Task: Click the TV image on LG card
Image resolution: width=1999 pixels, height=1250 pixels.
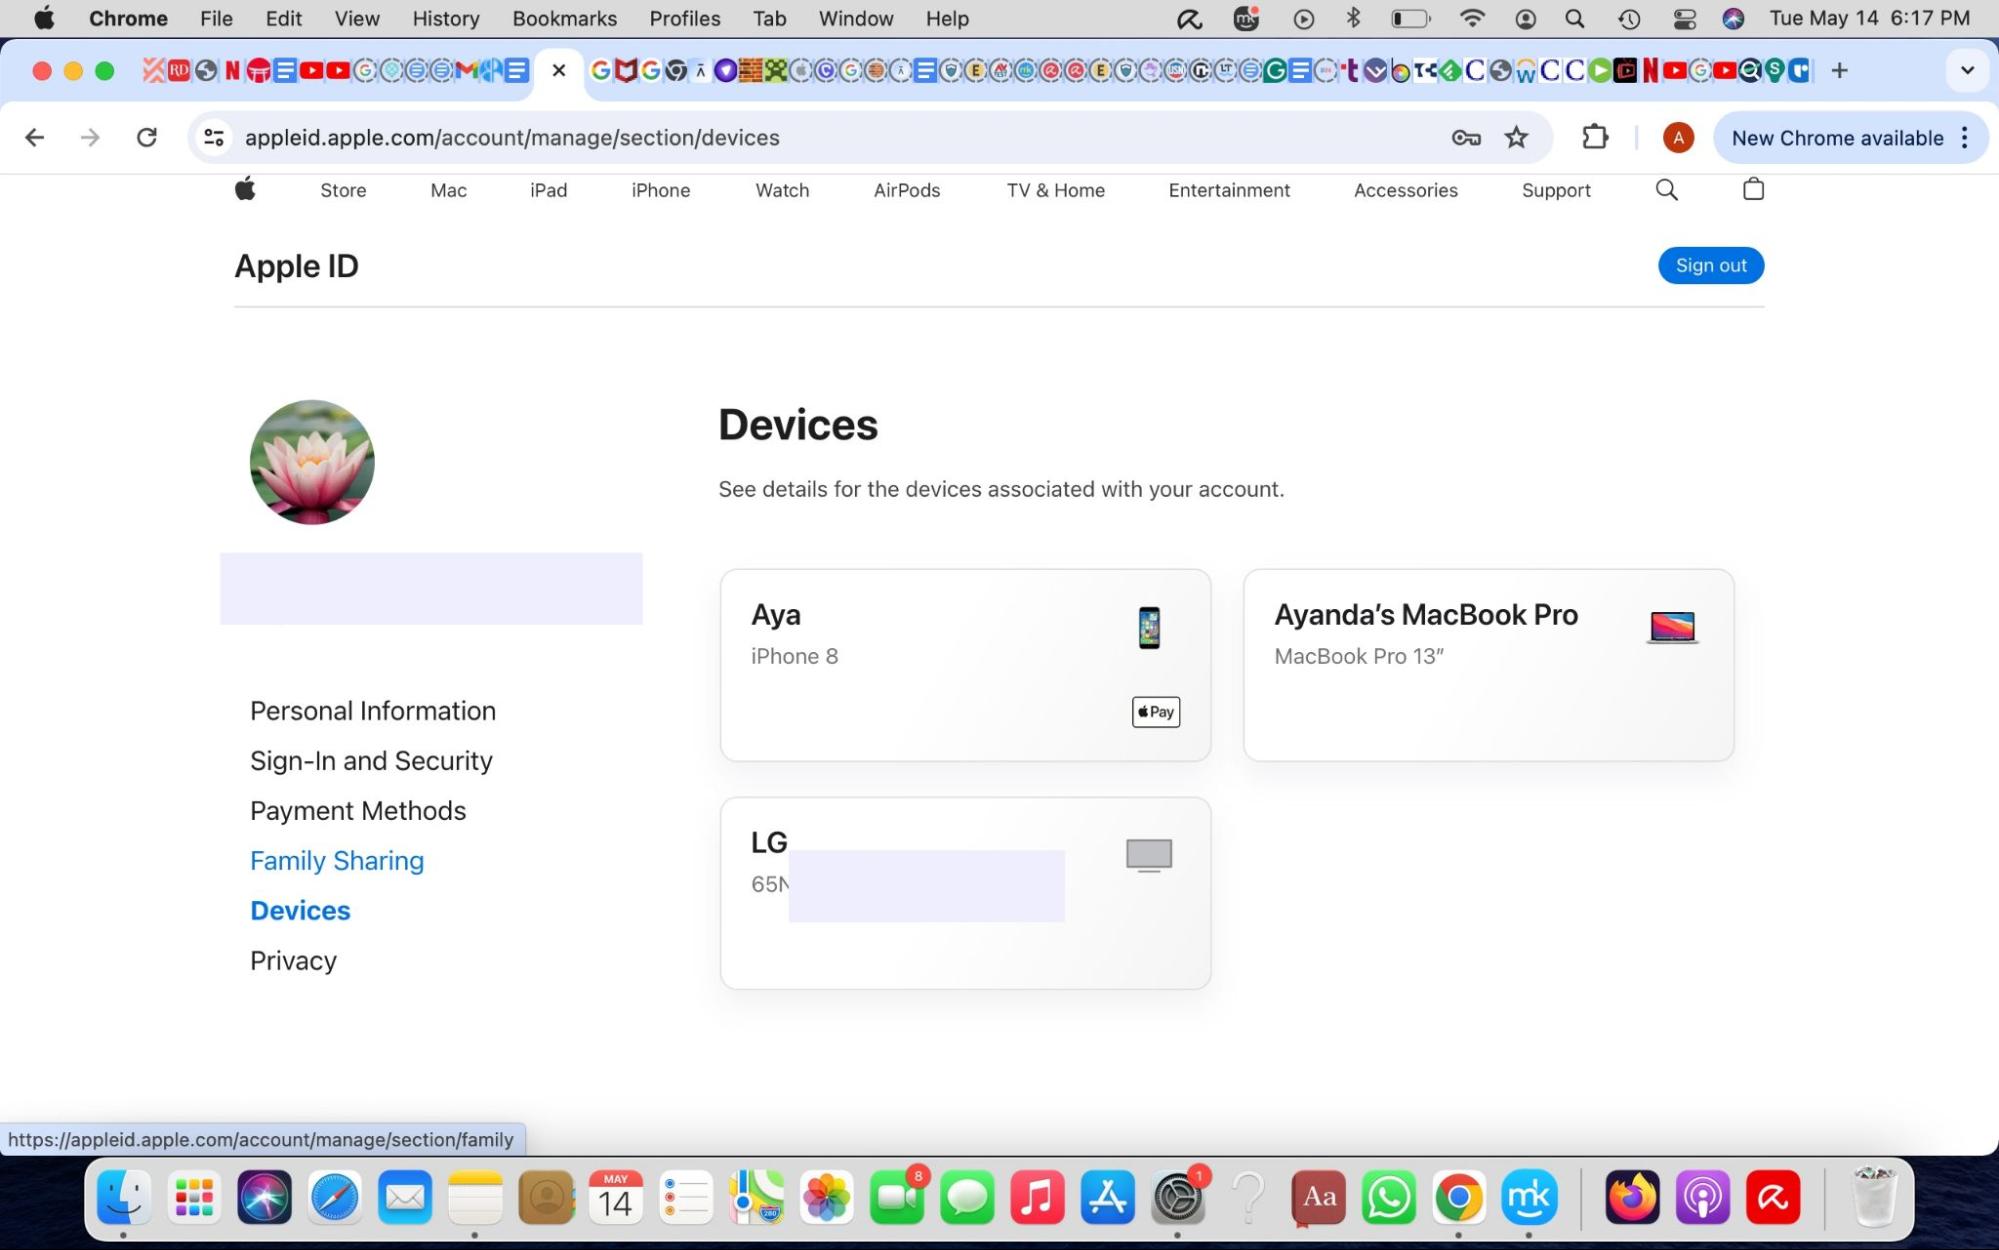Action: pos(1148,855)
